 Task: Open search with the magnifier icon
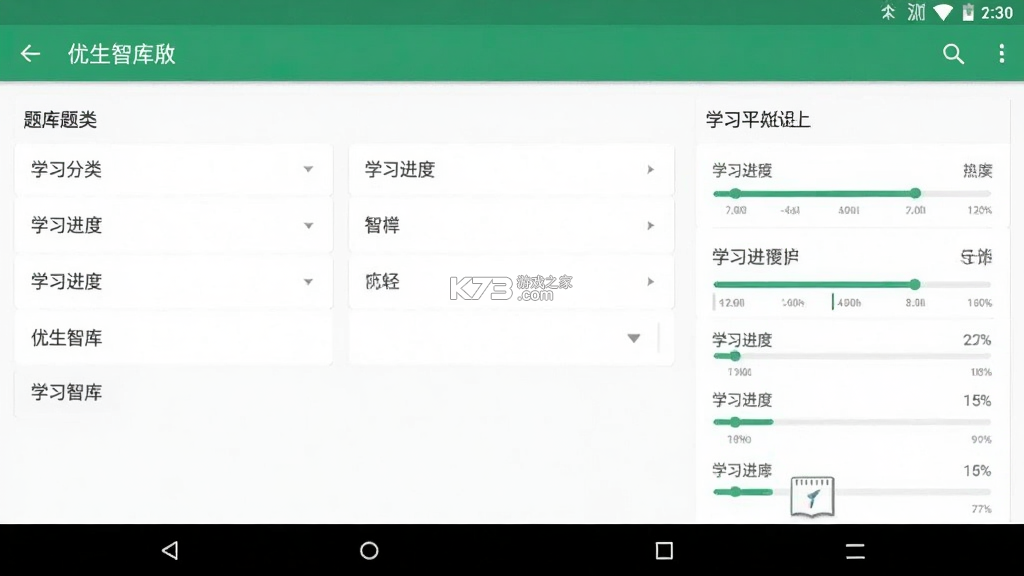953,54
